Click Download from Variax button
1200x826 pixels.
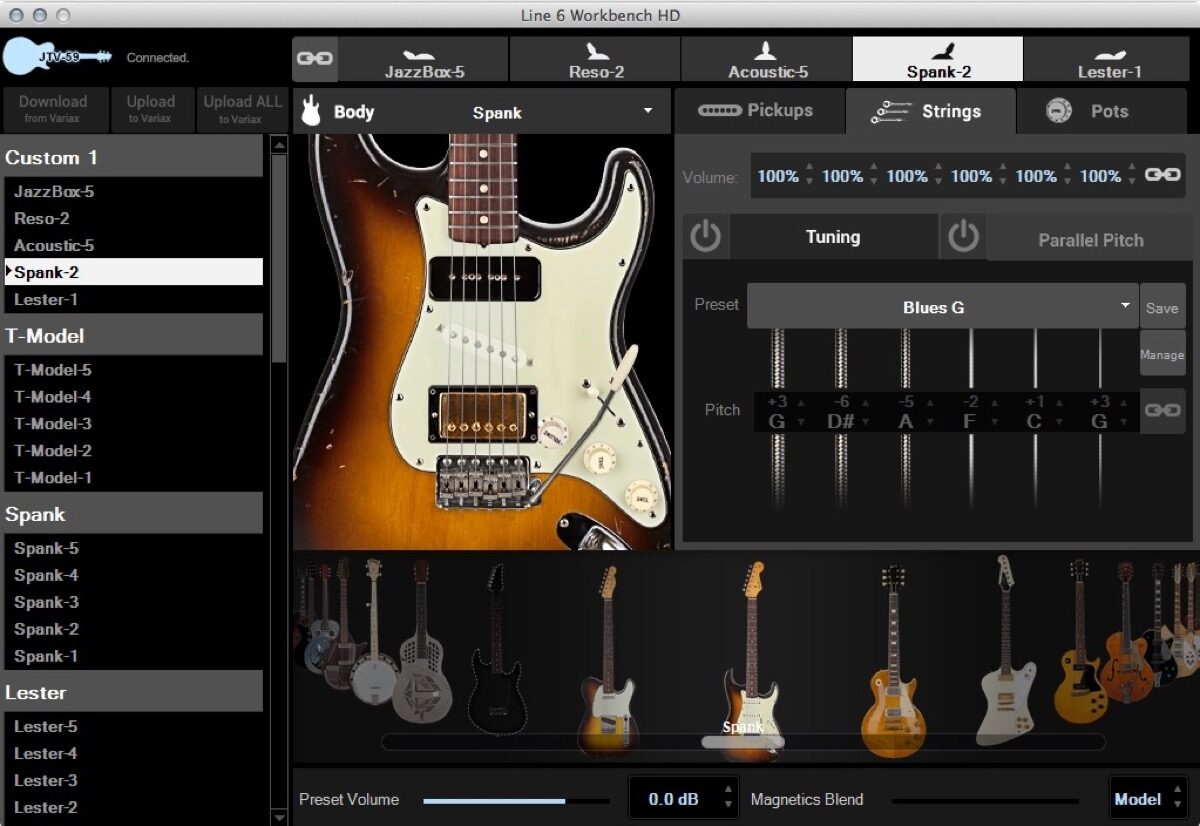click(53, 109)
